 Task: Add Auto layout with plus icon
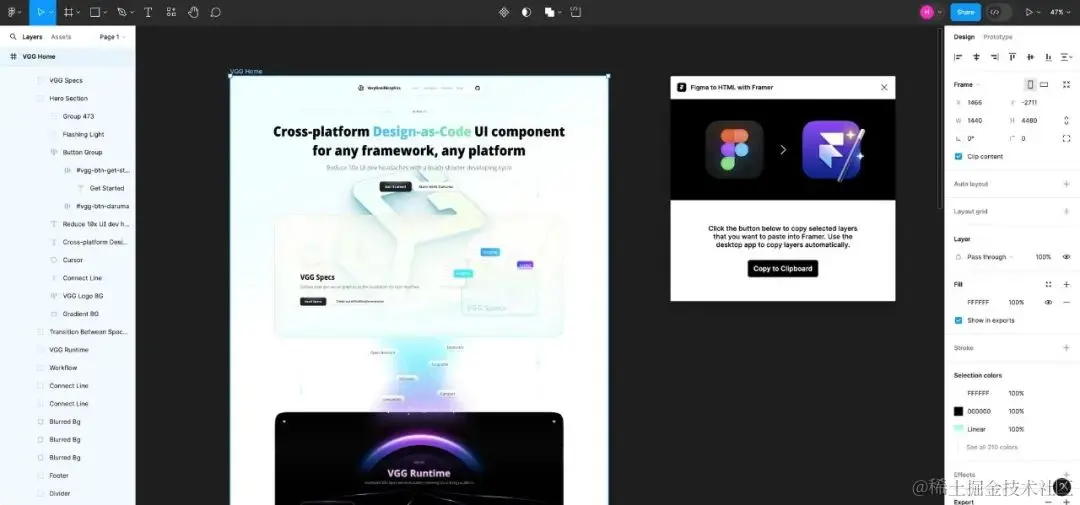pyautogui.click(x=1066, y=184)
